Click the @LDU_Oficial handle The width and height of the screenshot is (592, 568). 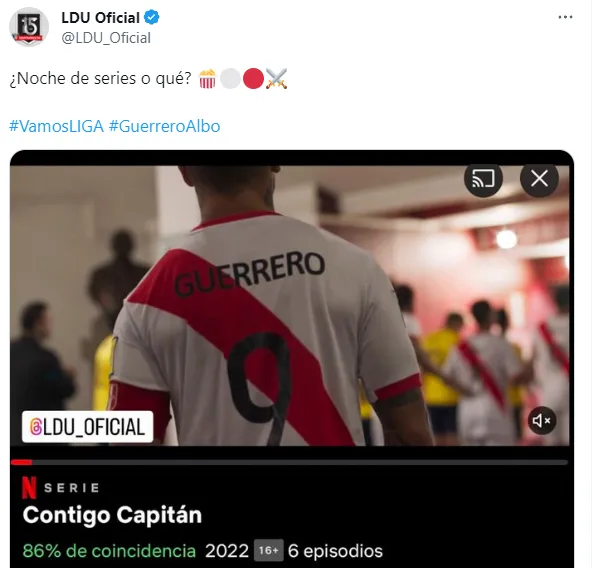pos(106,38)
